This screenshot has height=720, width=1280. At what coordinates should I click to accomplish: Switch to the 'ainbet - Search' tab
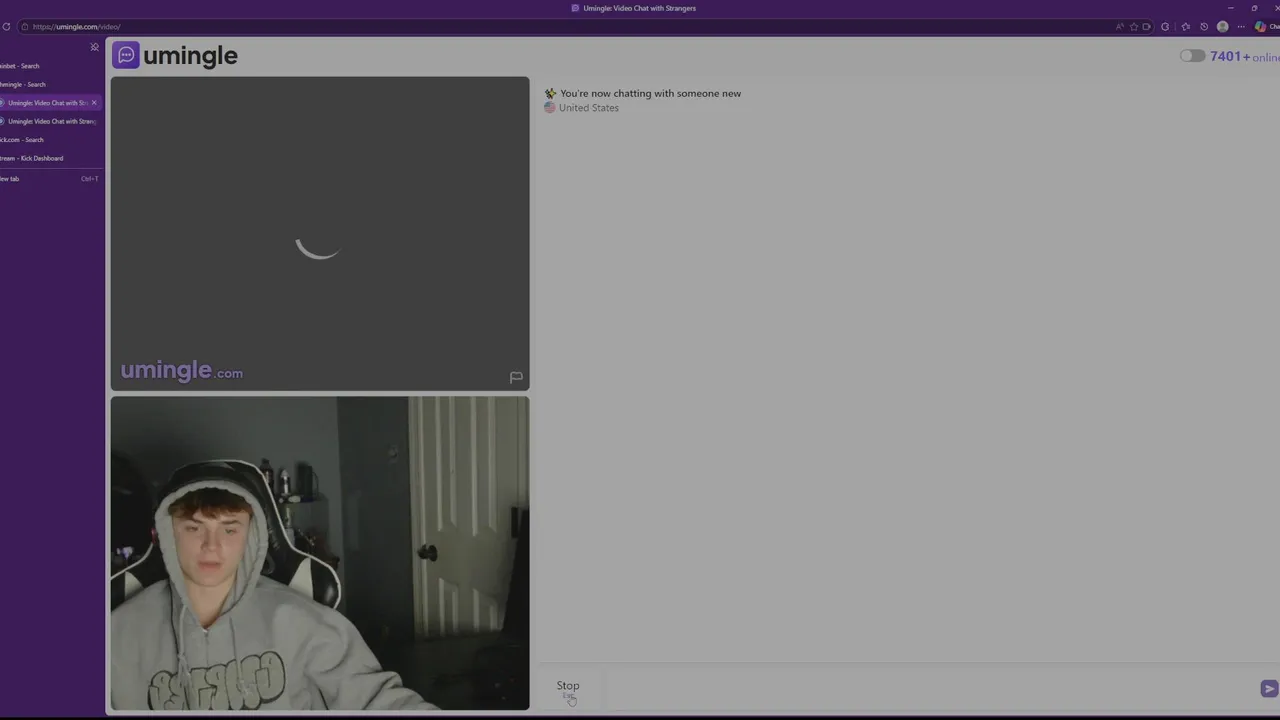click(x=50, y=66)
